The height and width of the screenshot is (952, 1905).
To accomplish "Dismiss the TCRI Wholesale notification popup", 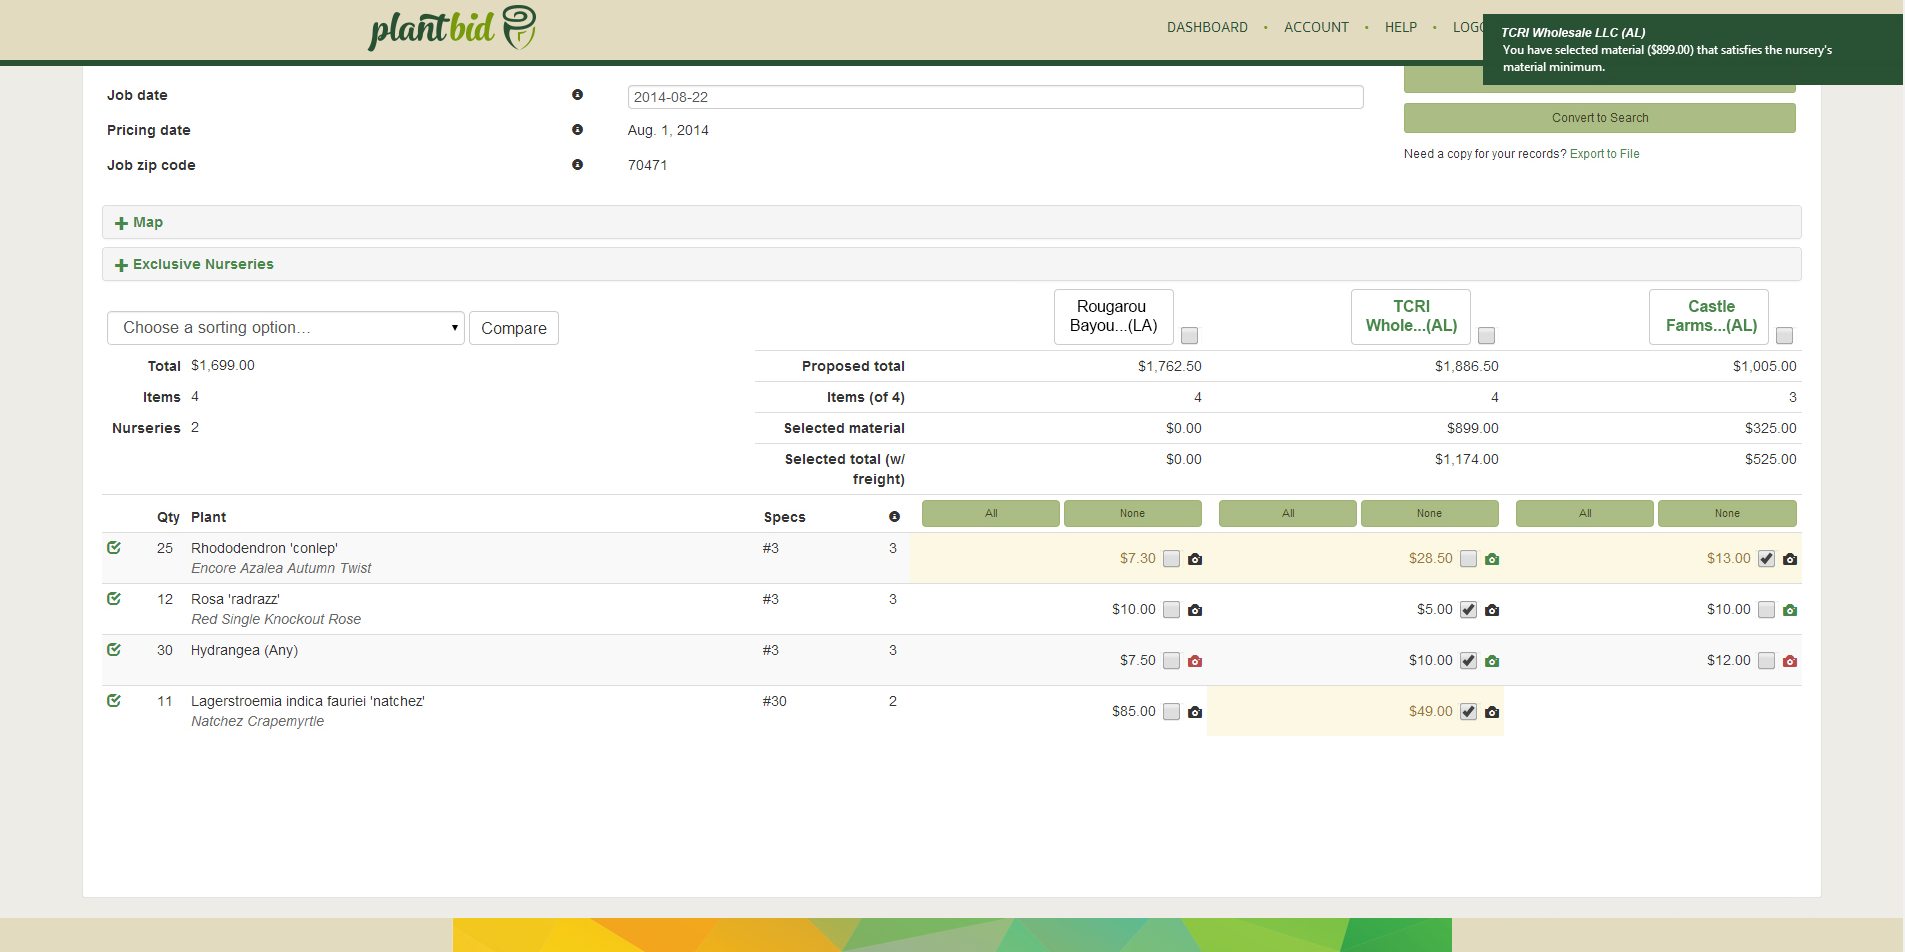I will point(1693,49).
